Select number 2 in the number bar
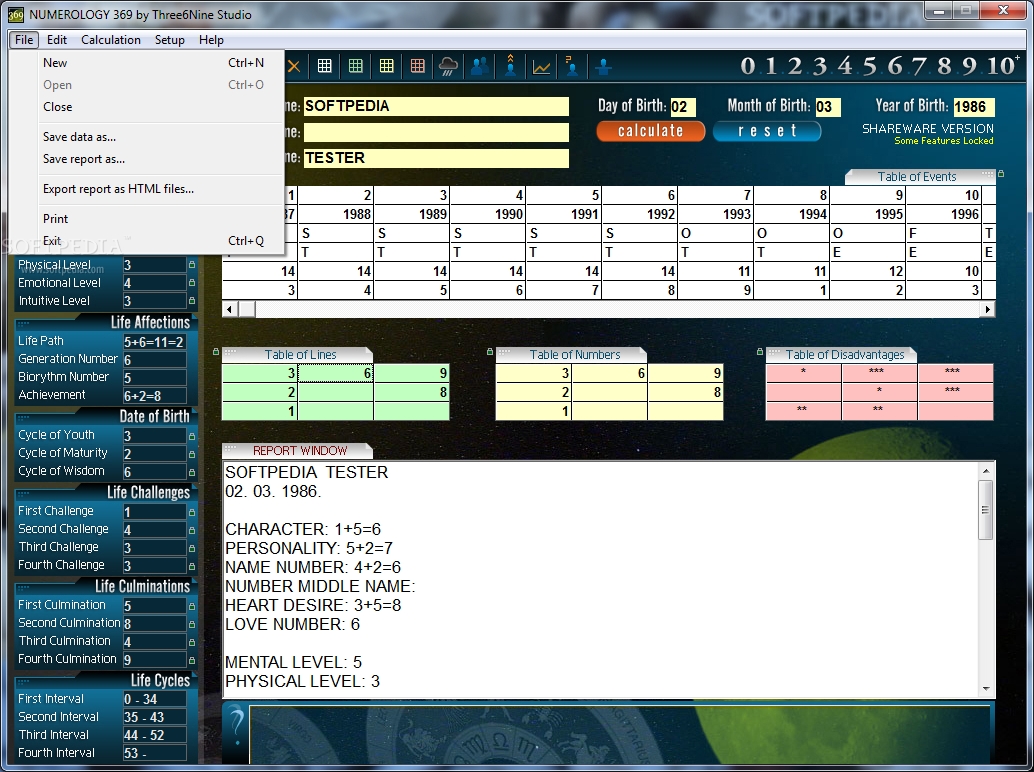The image size is (1034, 772). 795,66
